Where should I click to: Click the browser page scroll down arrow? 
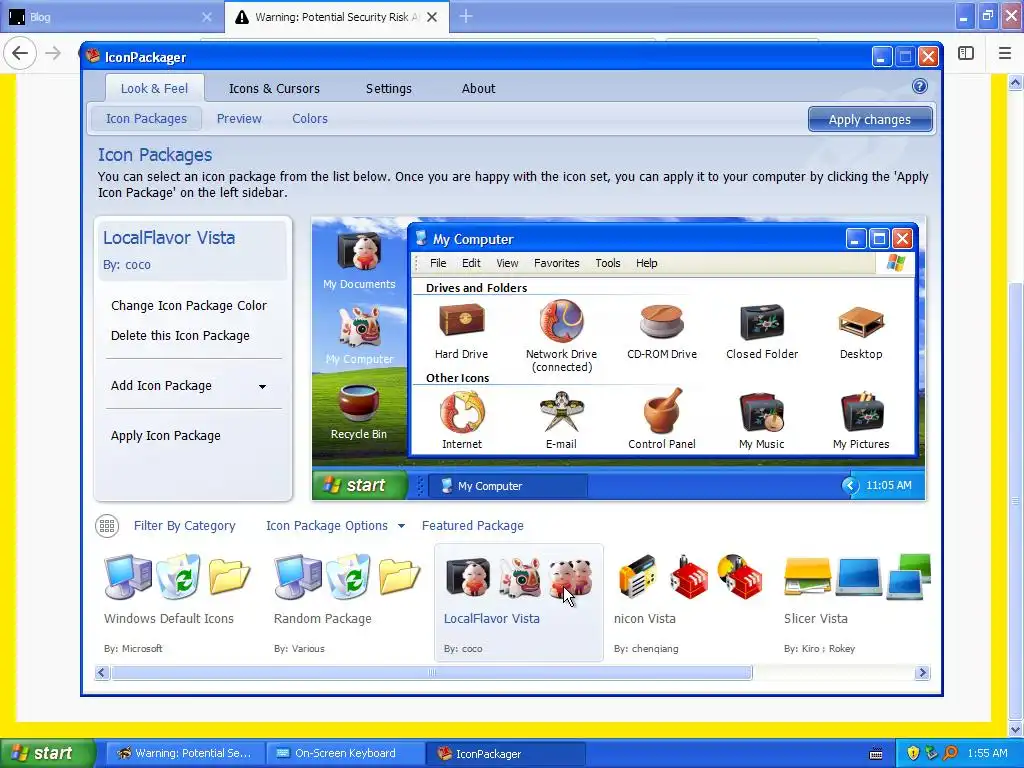[1015, 729]
